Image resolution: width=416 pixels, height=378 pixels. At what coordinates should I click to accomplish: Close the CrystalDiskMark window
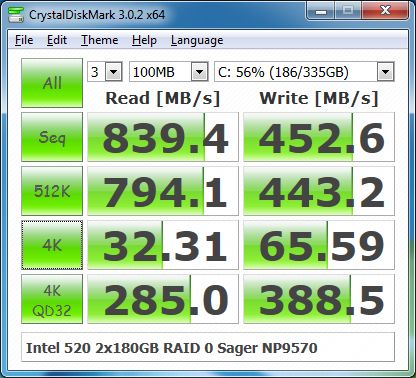pos(386,11)
